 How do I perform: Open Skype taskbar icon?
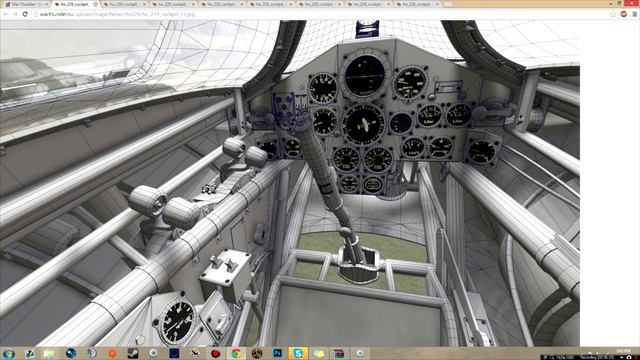click(x=298, y=353)
